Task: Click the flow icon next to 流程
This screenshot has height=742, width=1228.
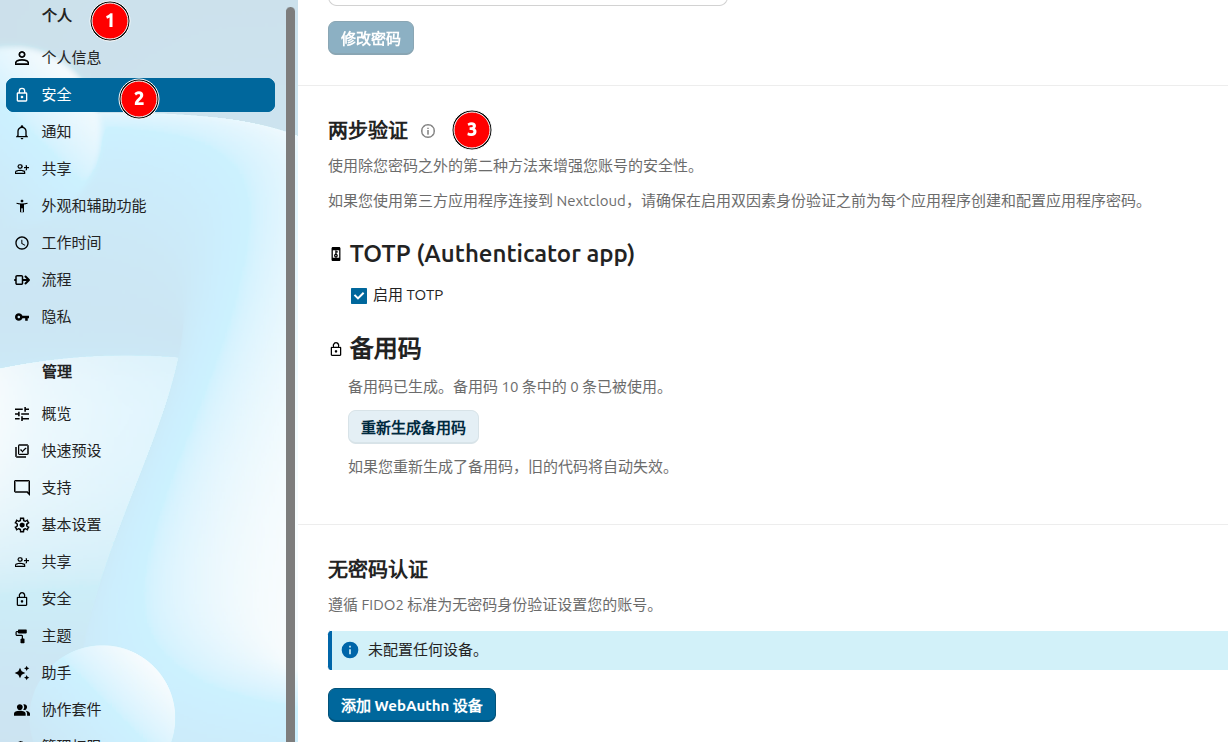Action: 22,280
